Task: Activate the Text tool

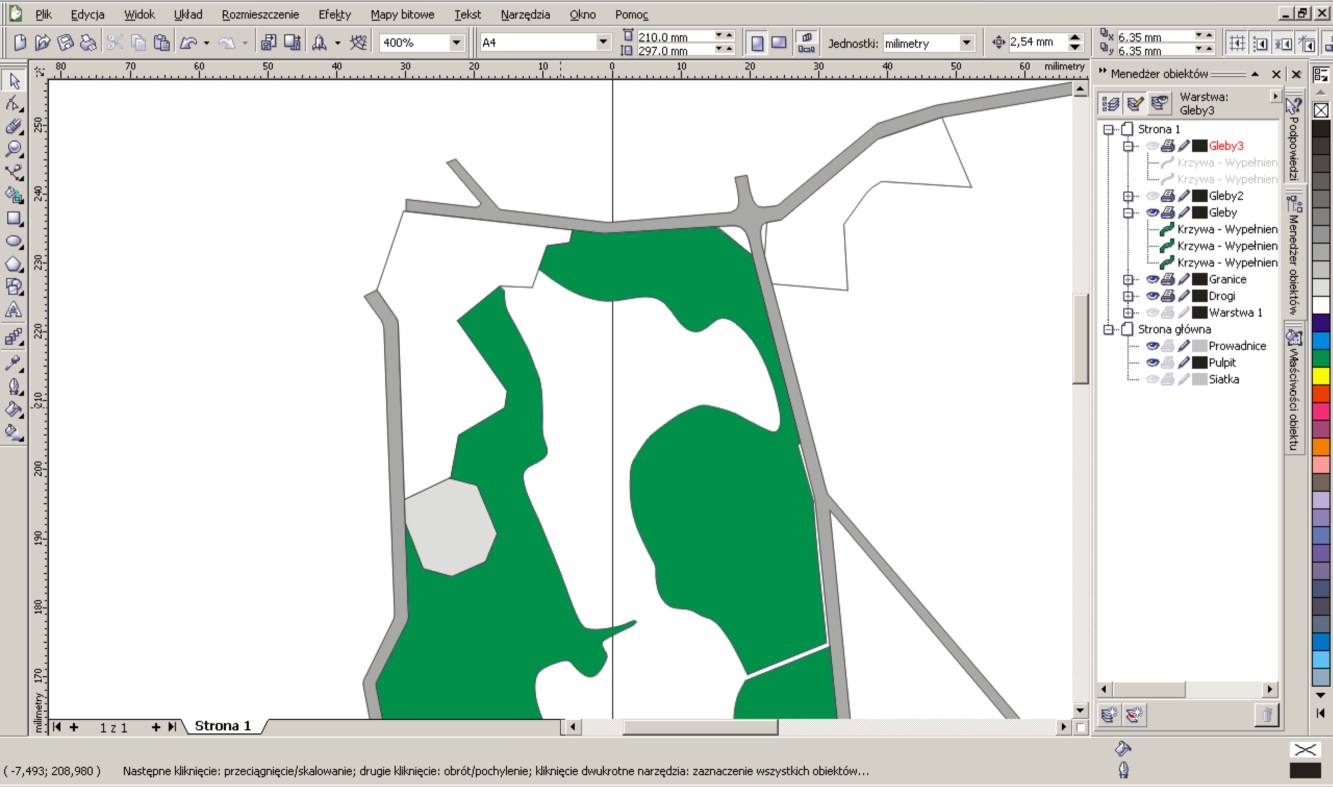Action: tap(14, 310)
